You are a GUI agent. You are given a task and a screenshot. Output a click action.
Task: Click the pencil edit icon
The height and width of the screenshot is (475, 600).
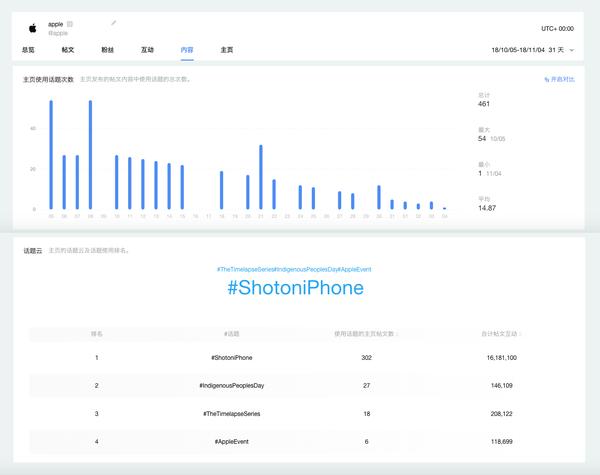pyautogui.click(x=114, y=23)
